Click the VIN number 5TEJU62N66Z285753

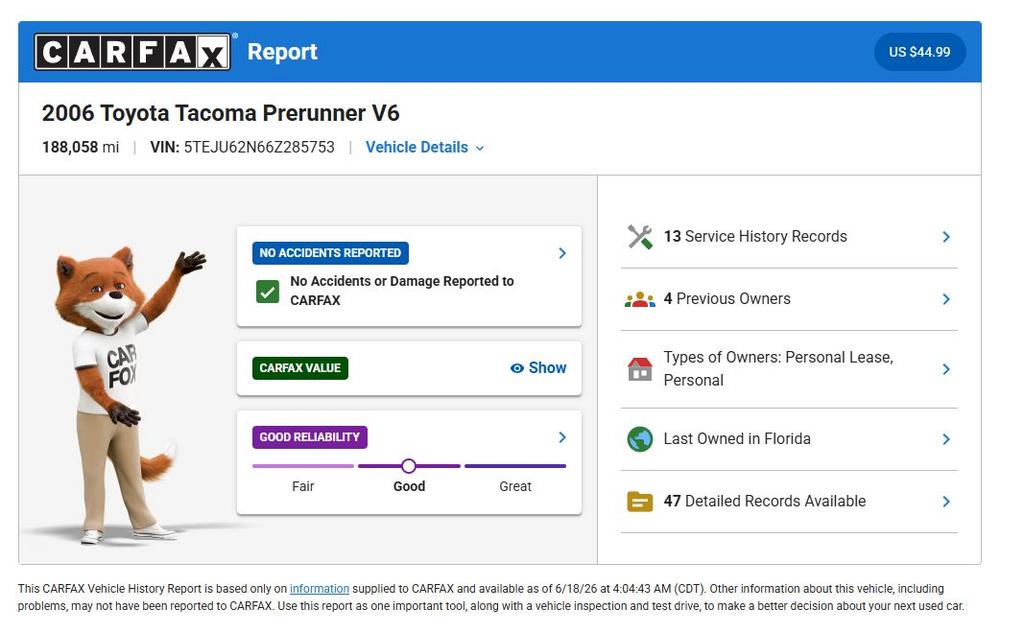[x=259, y=147]
